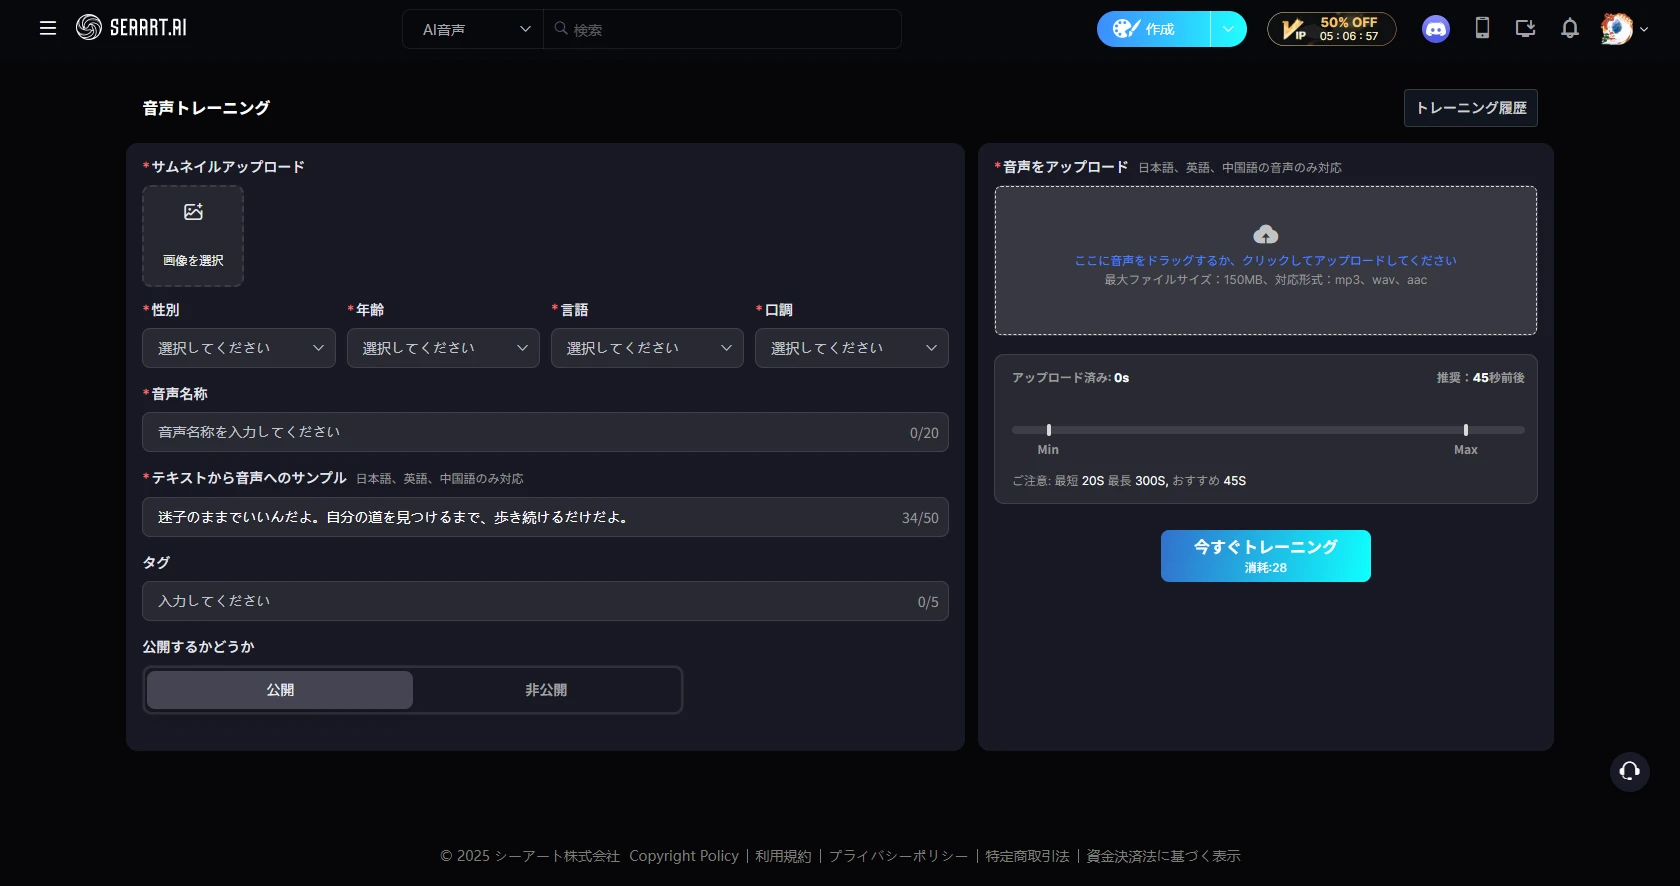The width and height of the screenshot is (1680, 886).
Task: Select the 公開 visibility option
Action: [x=280, y=690]
